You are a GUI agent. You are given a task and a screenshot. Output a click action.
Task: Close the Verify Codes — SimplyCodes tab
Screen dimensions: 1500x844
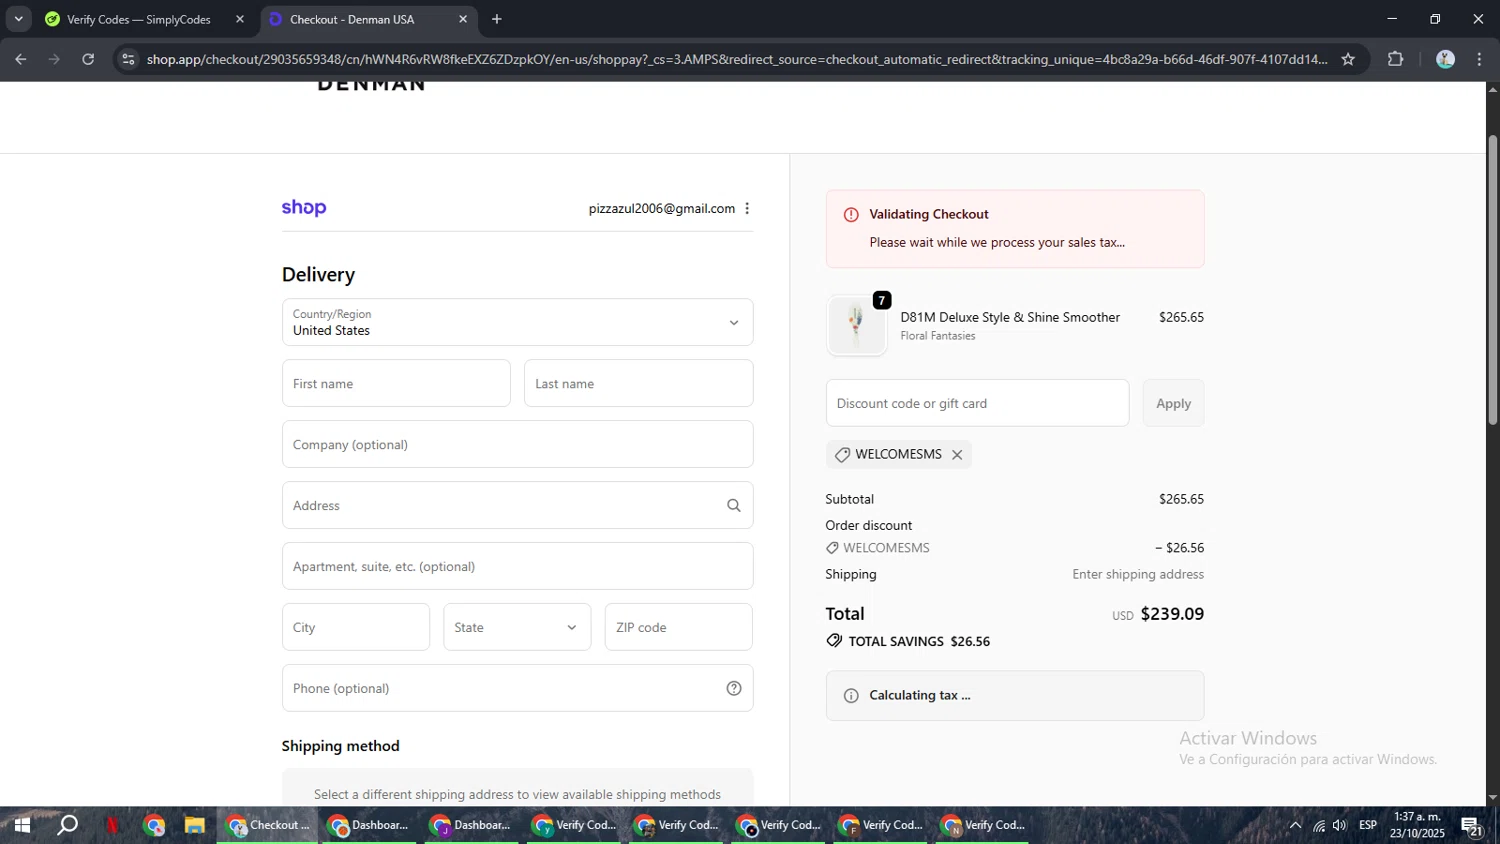coord(240,19)
